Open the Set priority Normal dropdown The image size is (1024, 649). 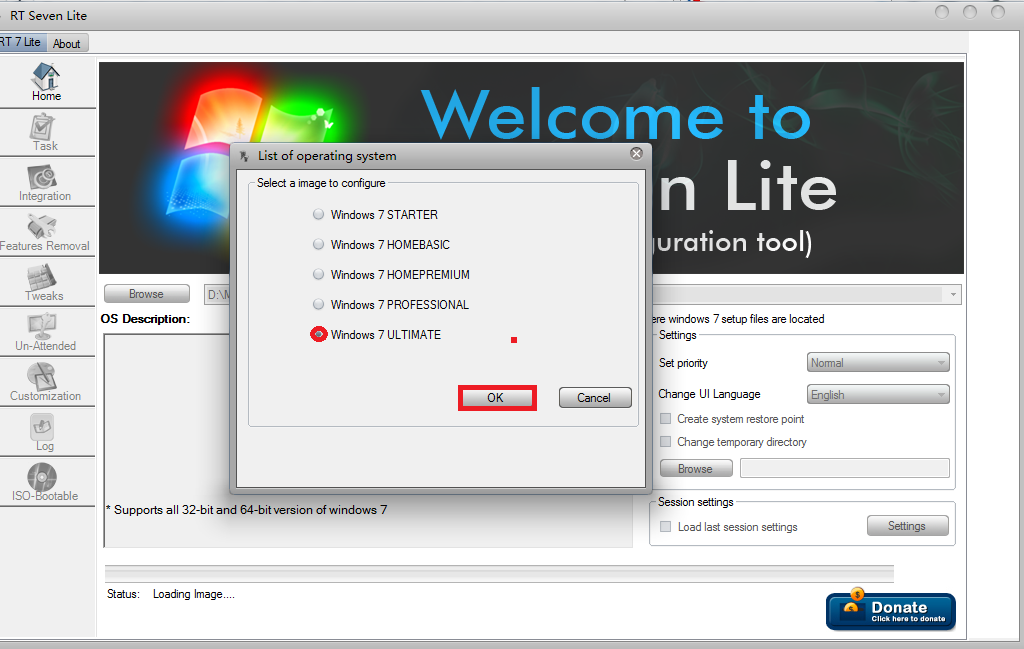coord(878,362)
